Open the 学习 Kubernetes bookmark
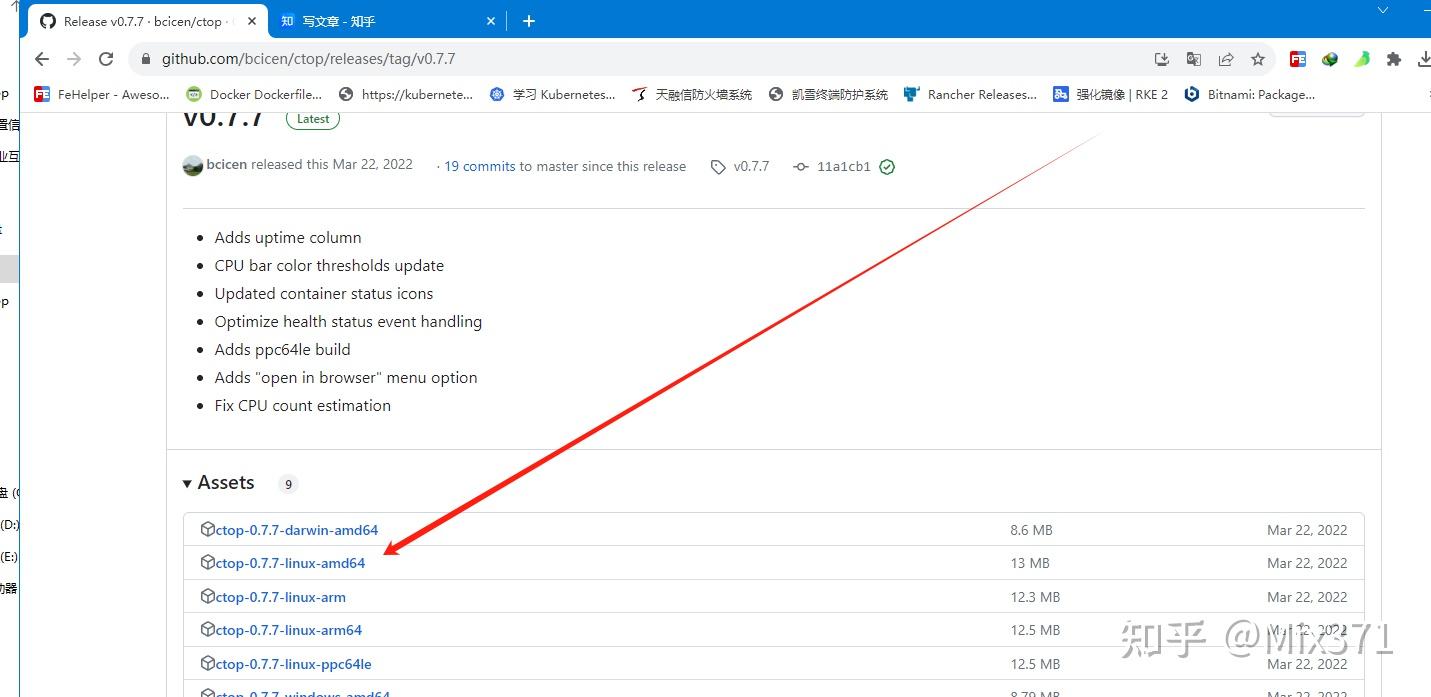Viewport: 1431px width, 697px height. (552, 94)
